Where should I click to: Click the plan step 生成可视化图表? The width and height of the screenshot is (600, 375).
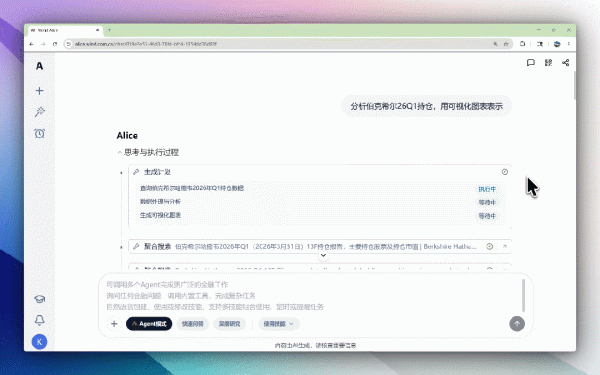click(160, 215)
